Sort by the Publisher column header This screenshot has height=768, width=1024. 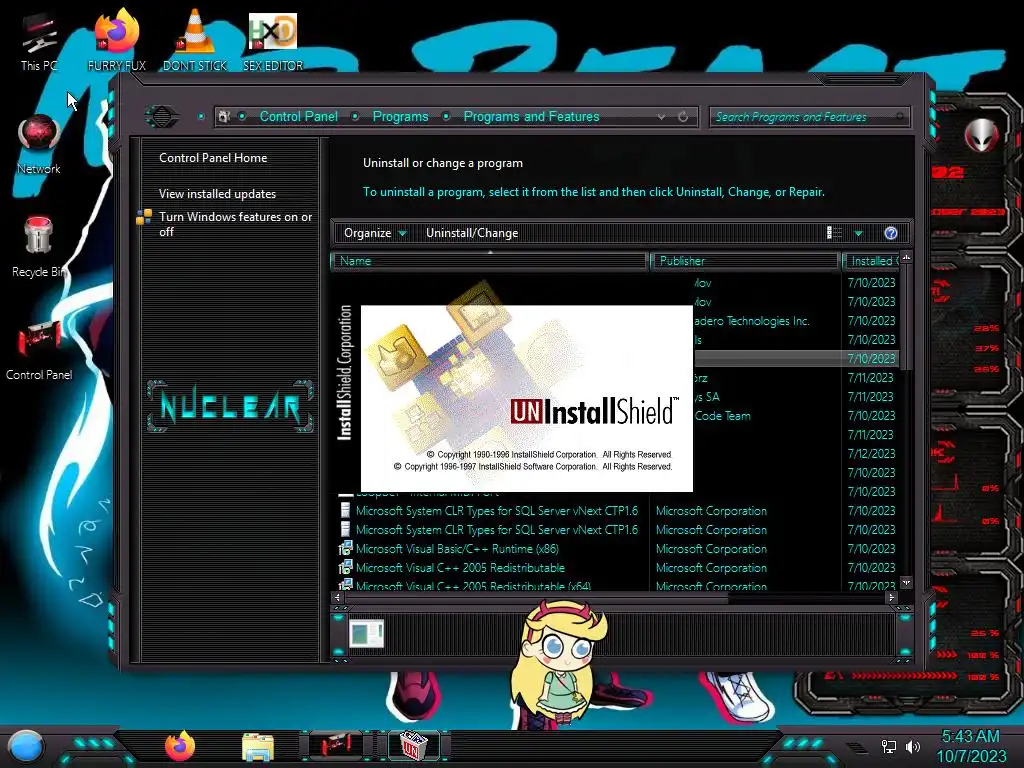[744, 261]
